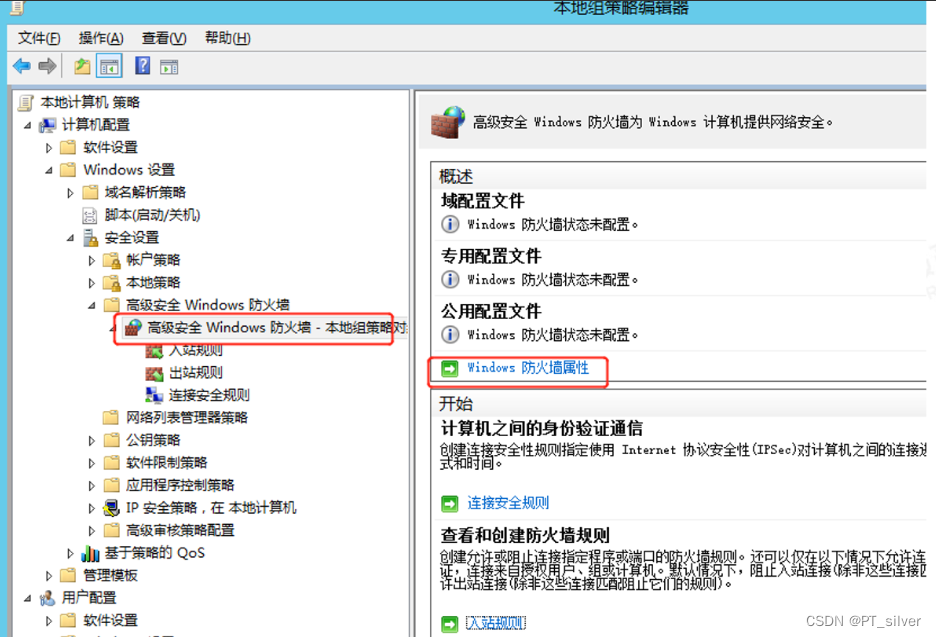The height and width of the screenshot is (637, 936).
Task: Select 应用程序控制策略 in the tree
Action: [180, 486]
